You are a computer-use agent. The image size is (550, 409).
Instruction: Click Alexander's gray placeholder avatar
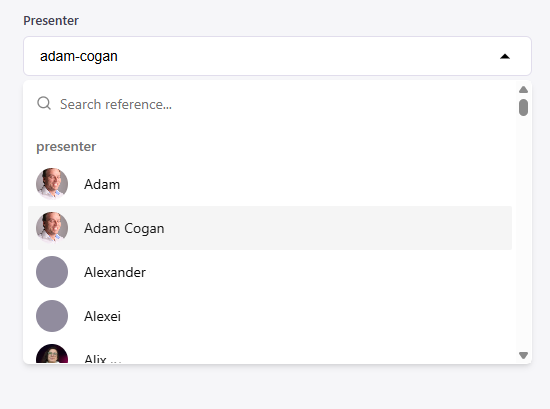click(52, 272)
